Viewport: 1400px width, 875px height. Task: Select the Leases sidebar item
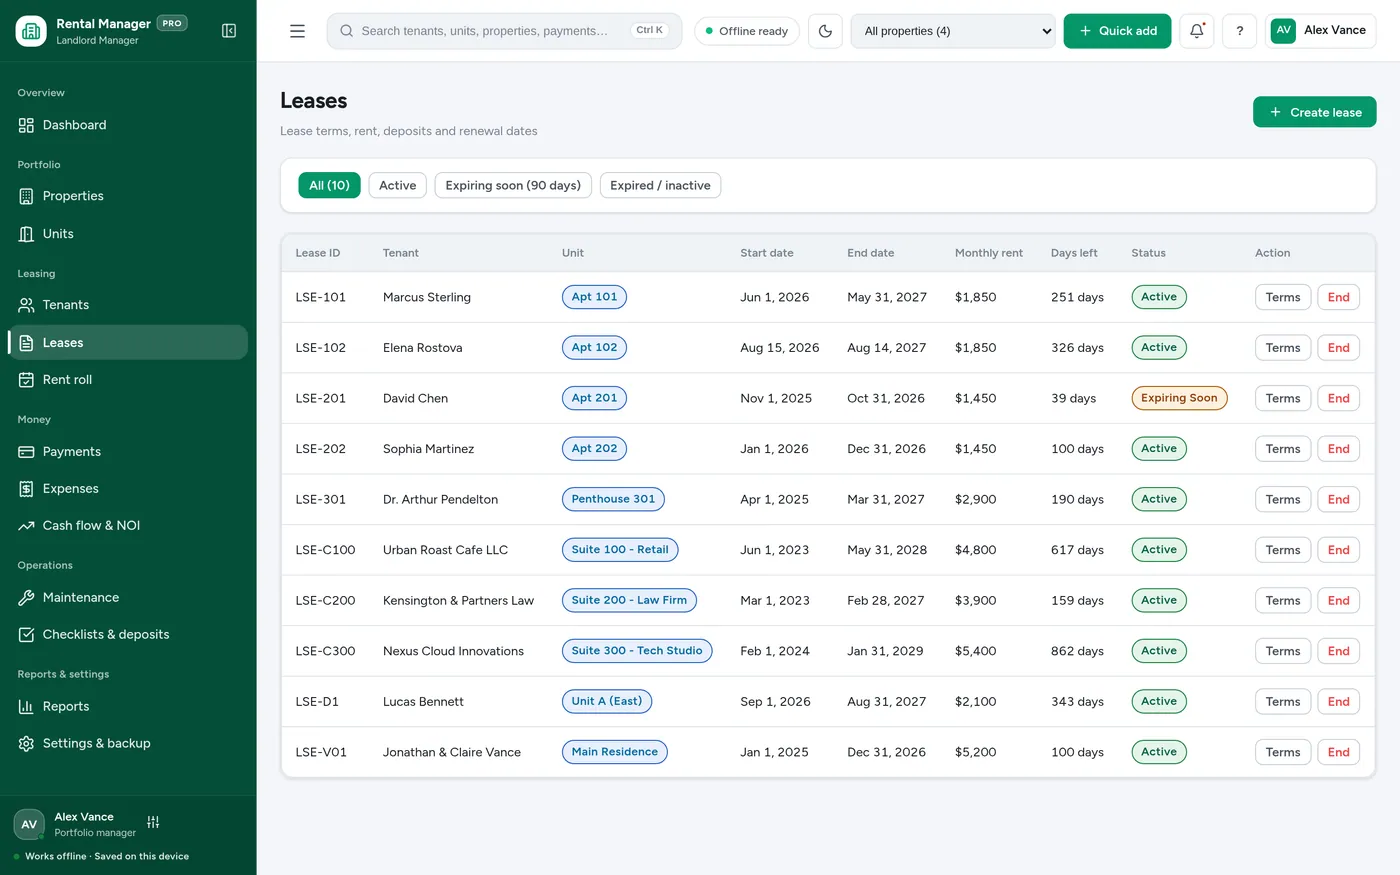click(x=128, y=342)
